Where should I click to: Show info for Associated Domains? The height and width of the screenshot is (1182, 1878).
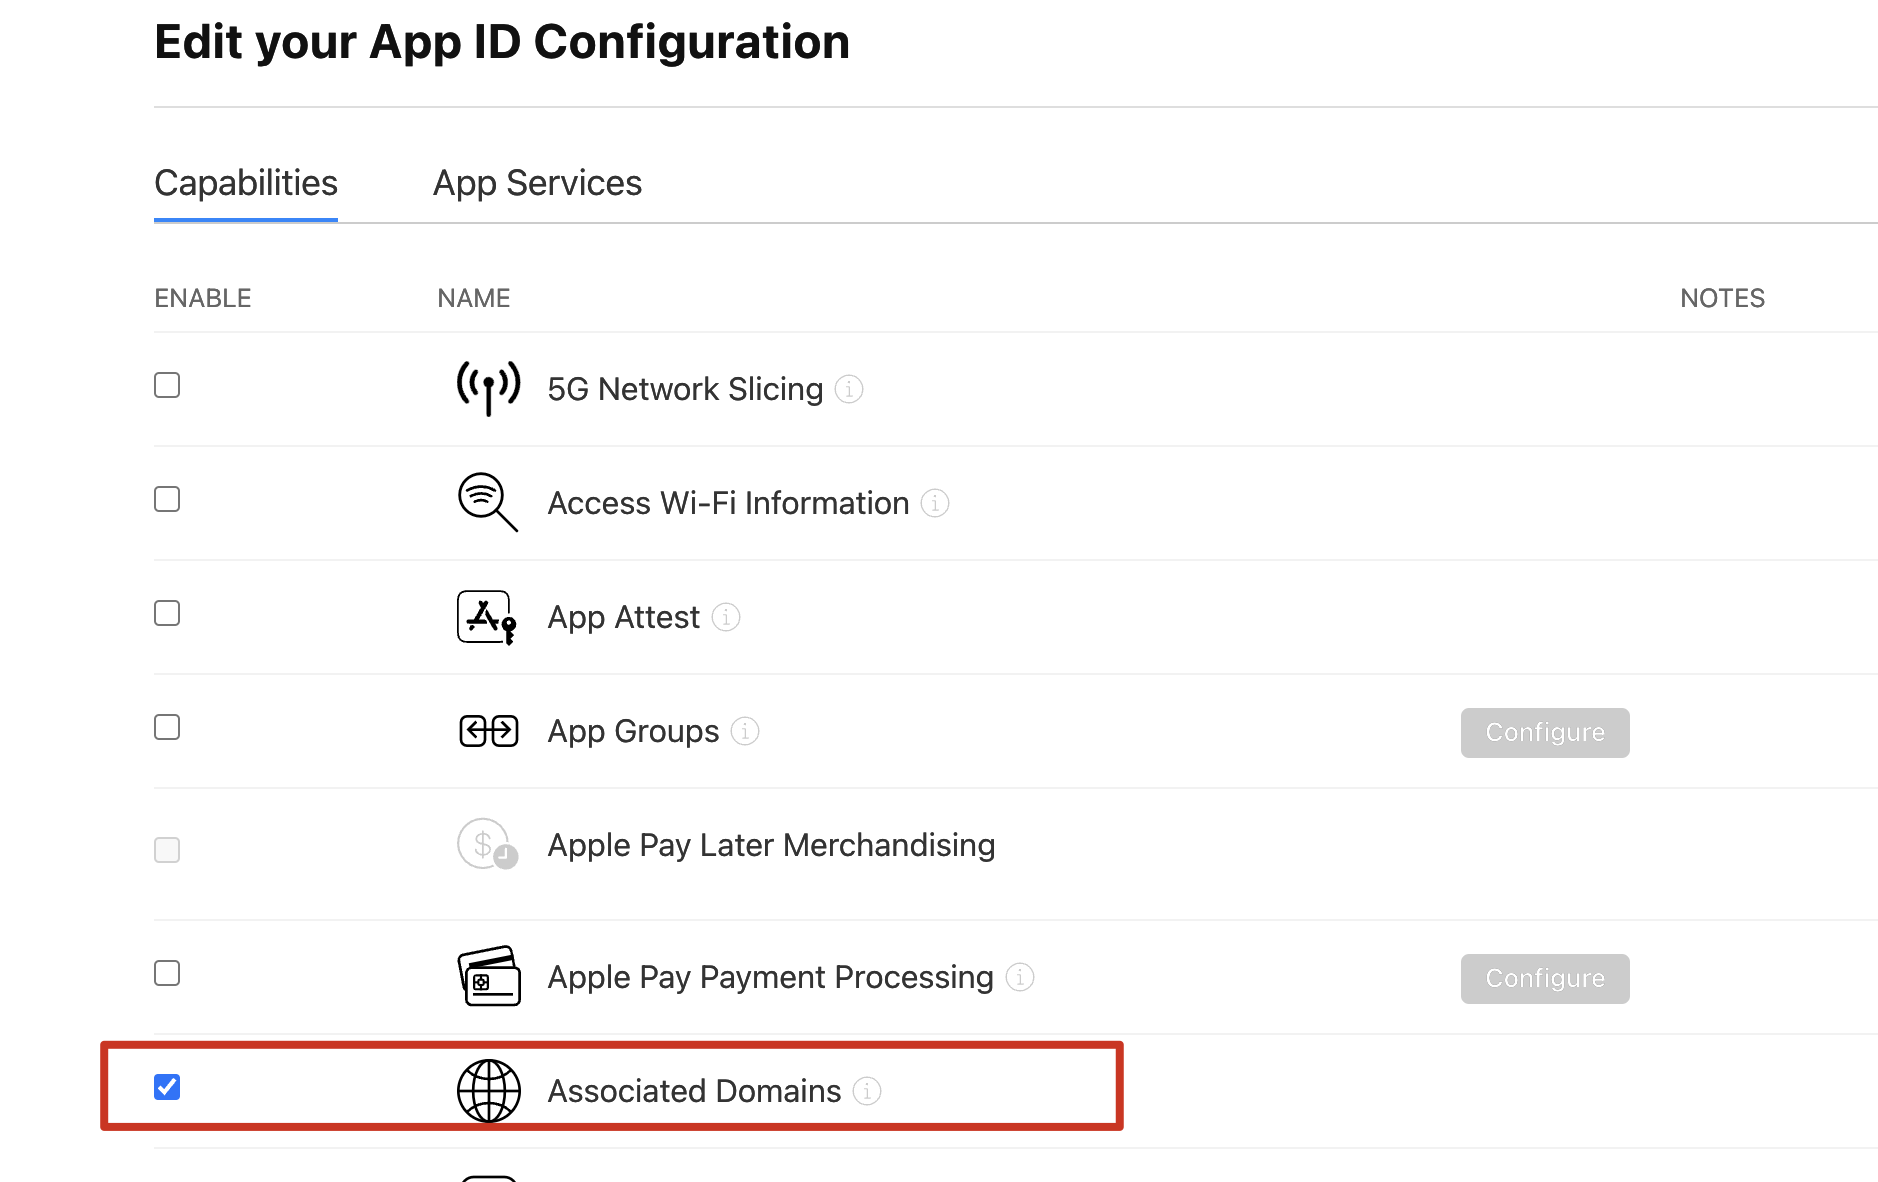tap(867, 1091)
